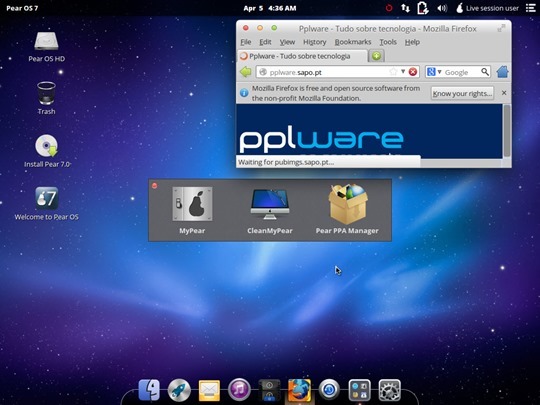The image size is (540, 405).
Task: Open the Pear OS 7 menu
Action: click(22, 8)
